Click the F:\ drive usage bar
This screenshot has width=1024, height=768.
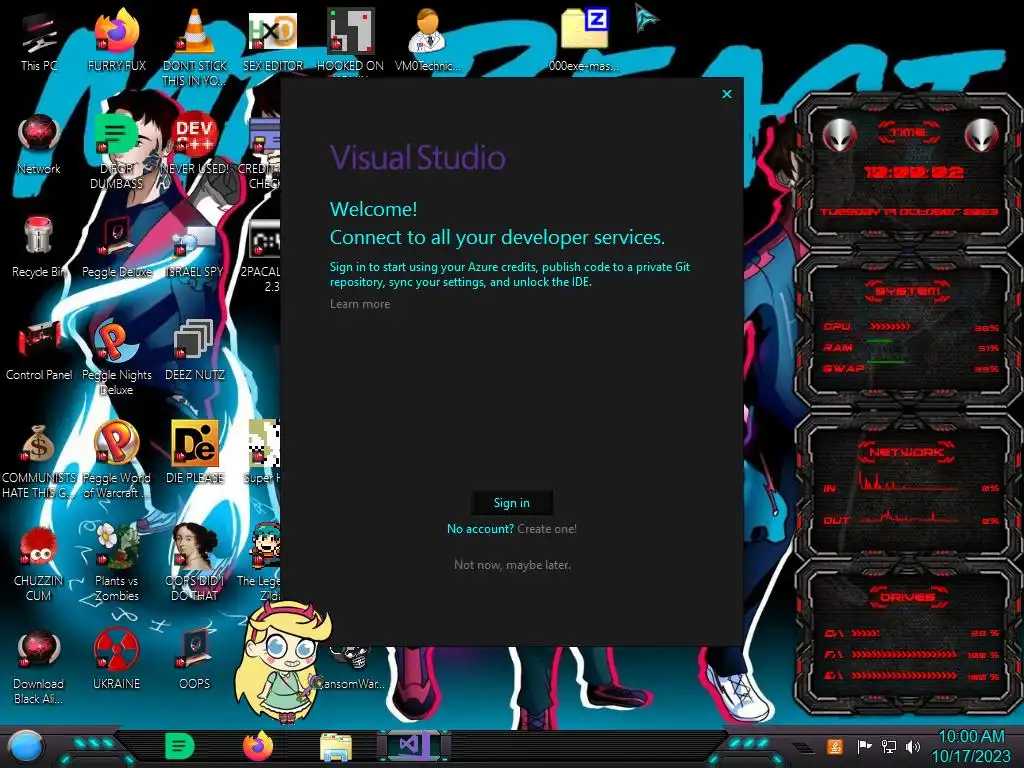[904, 654]
